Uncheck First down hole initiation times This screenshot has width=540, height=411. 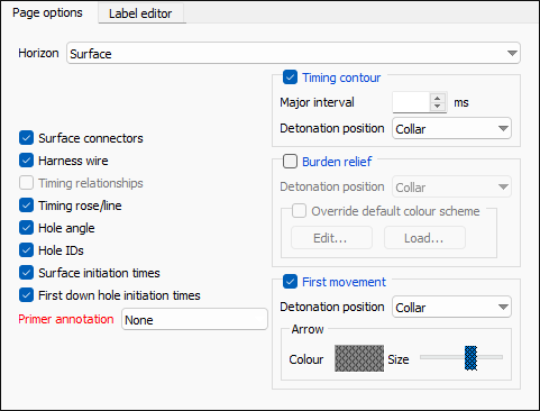tap(26, 295)
